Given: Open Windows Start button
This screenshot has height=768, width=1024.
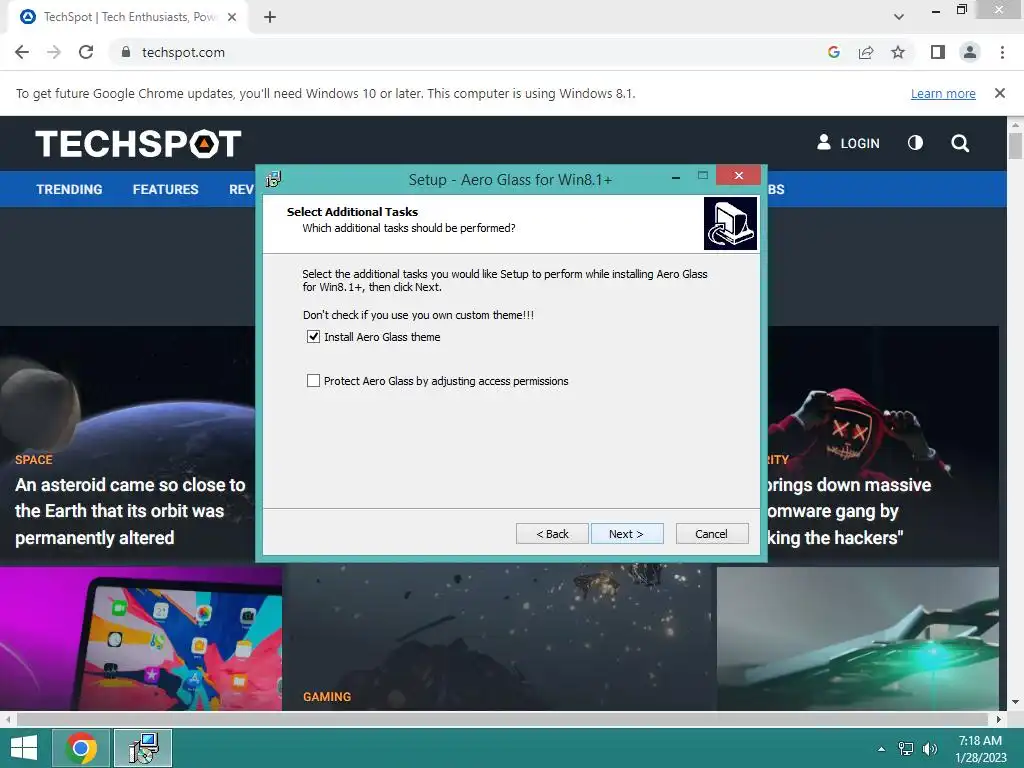Looking at the screenshot, I should tap(24, 748).
